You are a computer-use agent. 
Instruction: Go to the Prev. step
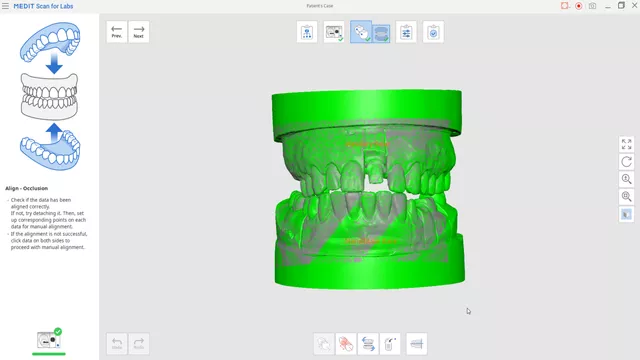[x=117, y=32]
